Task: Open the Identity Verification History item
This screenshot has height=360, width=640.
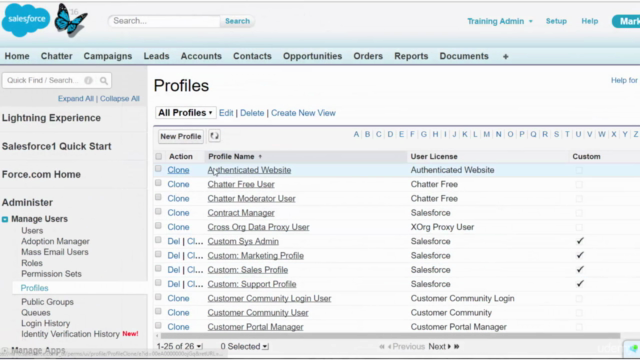Action: pyautogui.click(x=70, y=334)
